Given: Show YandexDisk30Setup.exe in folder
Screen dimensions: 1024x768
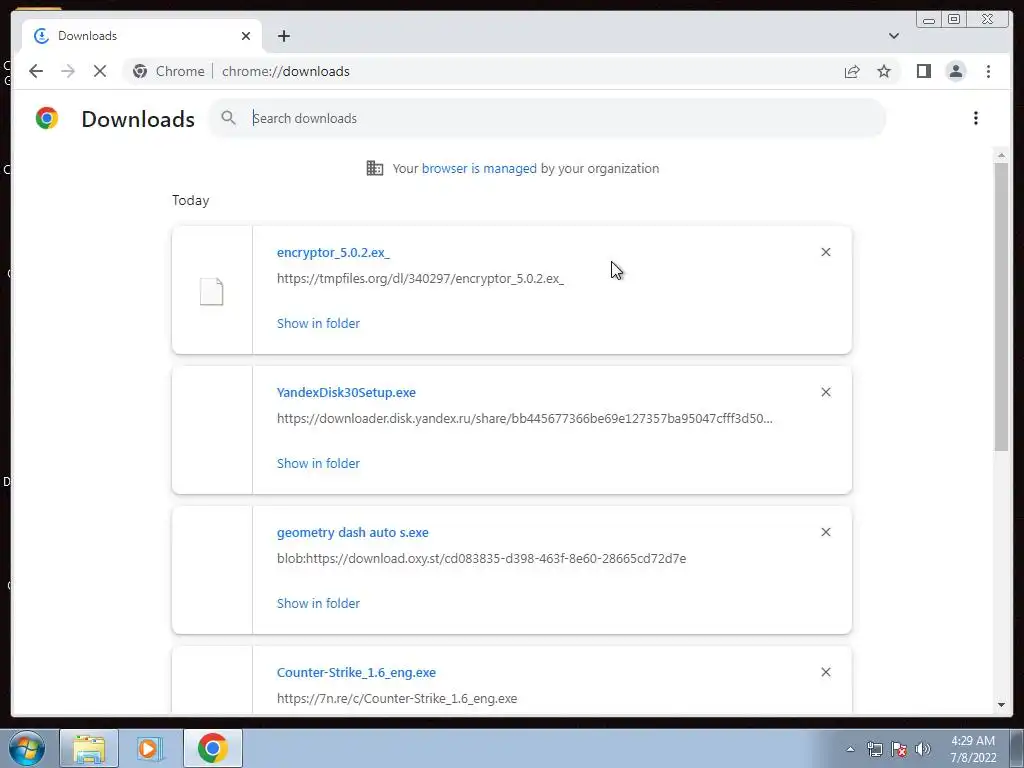Looking at the screenshot, I should 318,463.
